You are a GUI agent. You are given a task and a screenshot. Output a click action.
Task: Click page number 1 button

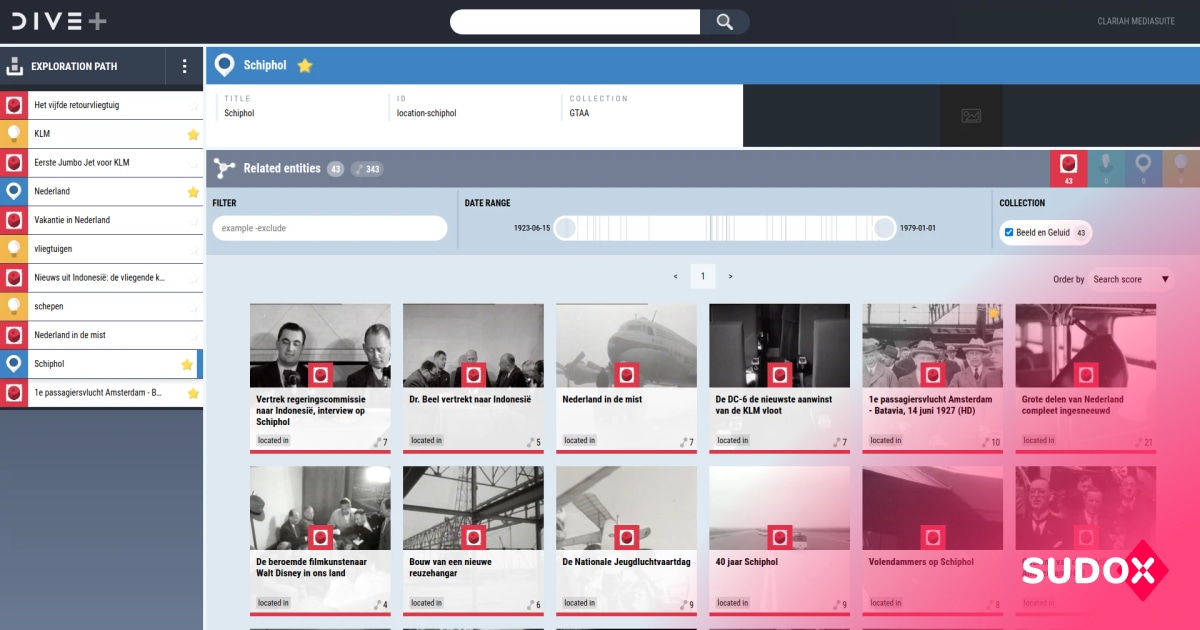702,276
